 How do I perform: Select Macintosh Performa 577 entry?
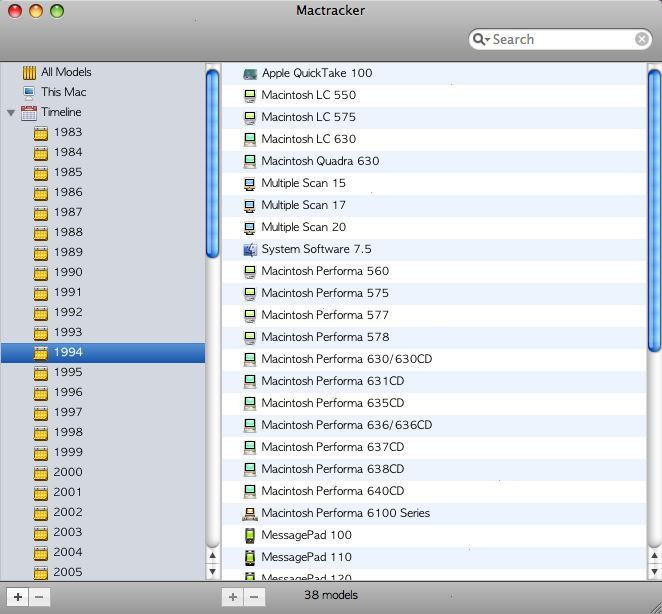(434, 315)
